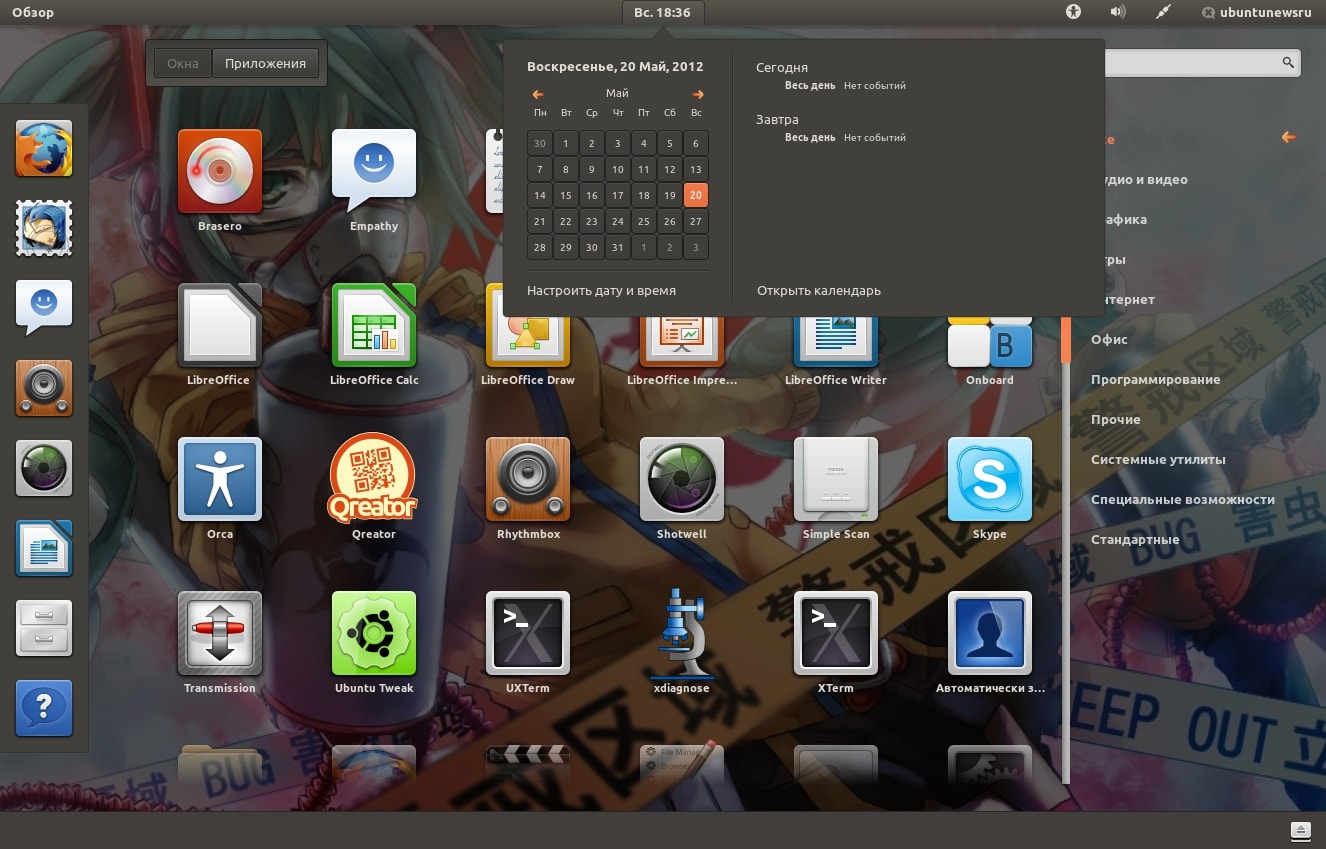Launch Ubuntu Tweak
1326x849 pixels.
coord(374,633)
